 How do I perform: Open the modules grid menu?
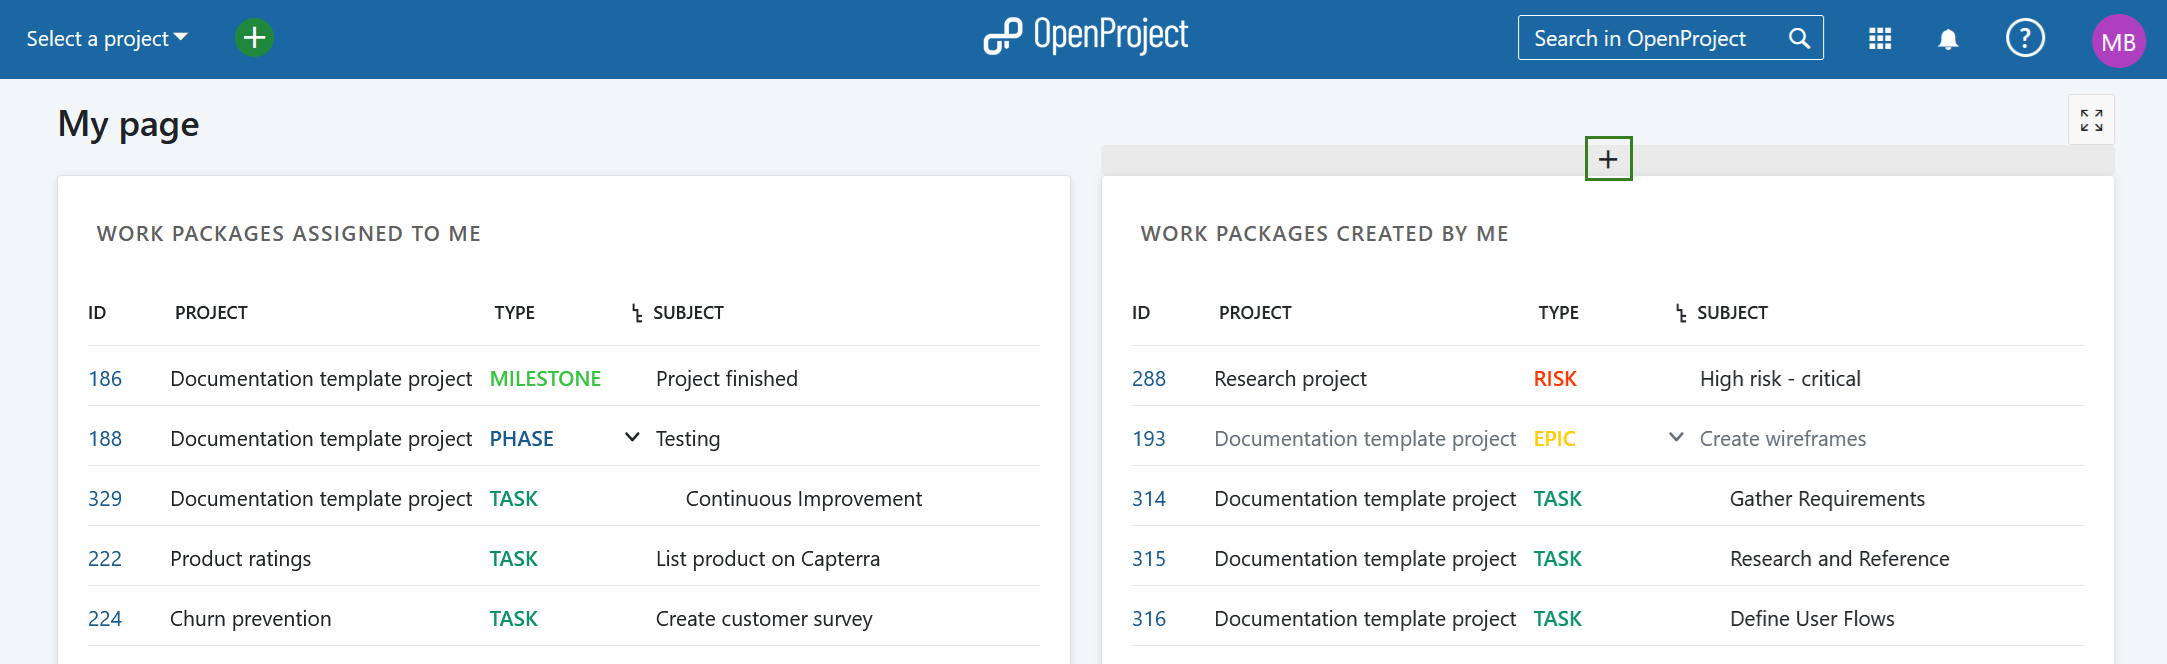pyautogui.click(x=1880, y=39)
